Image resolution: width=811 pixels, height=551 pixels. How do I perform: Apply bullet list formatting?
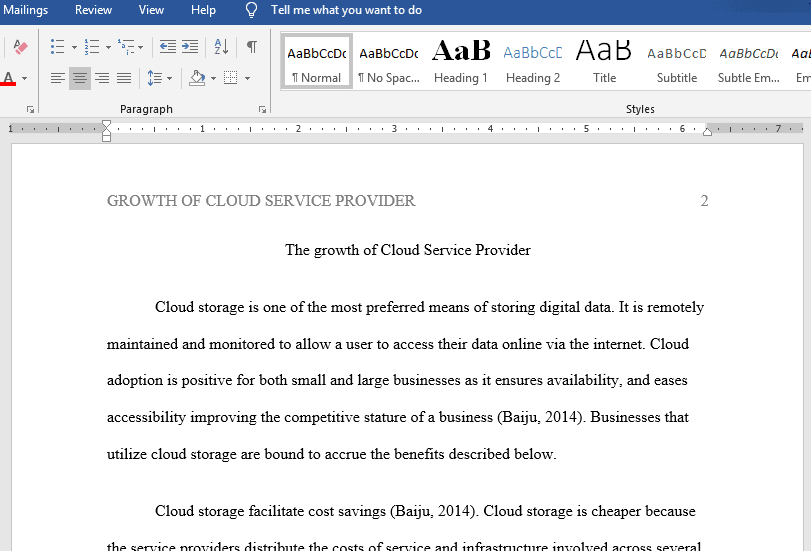pyautogui.click(x=57, y=47)
